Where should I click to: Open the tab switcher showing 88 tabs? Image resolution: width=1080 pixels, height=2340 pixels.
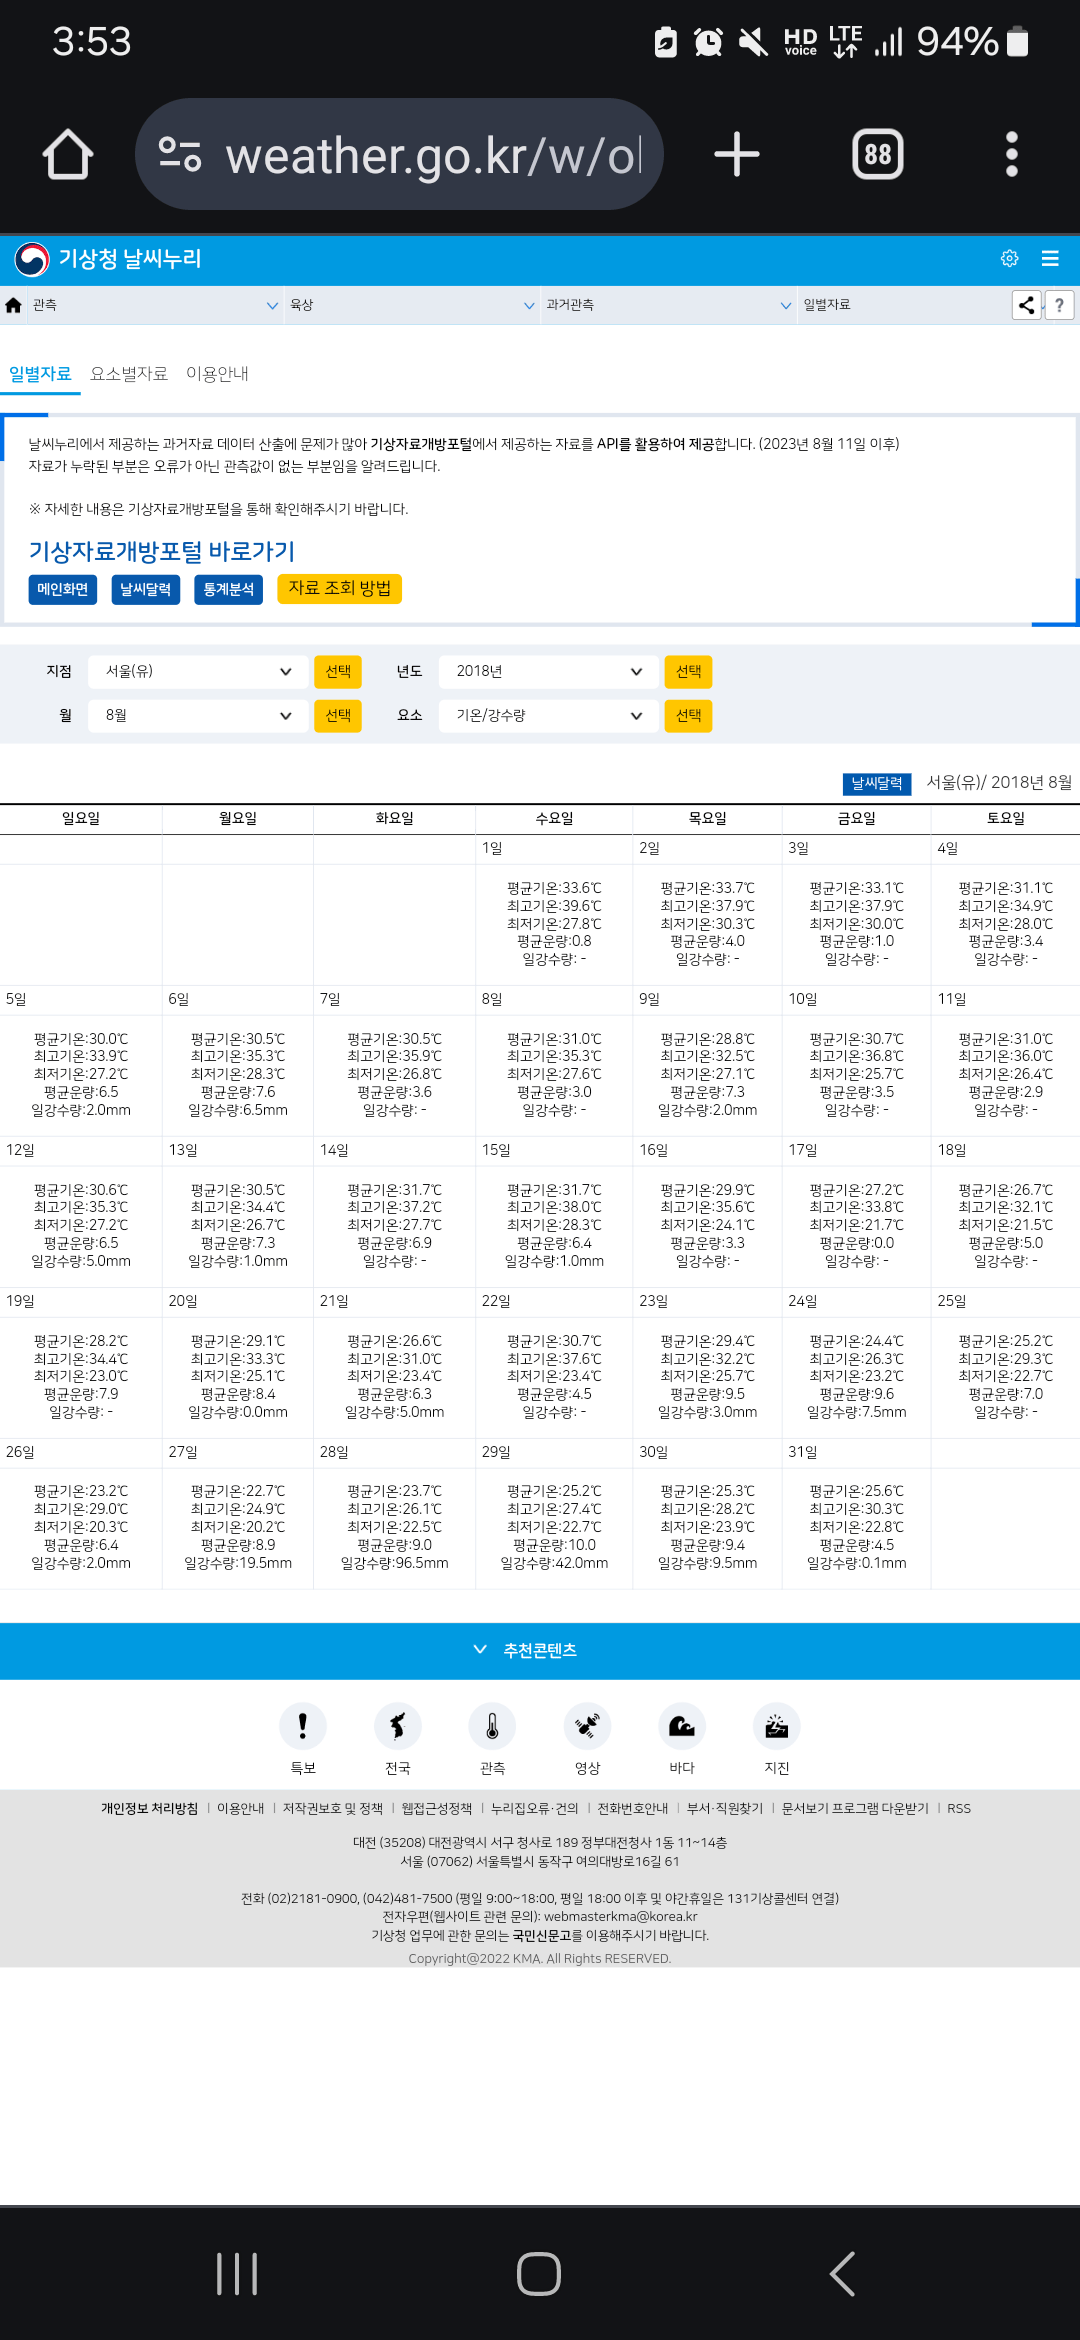[877, 155]
